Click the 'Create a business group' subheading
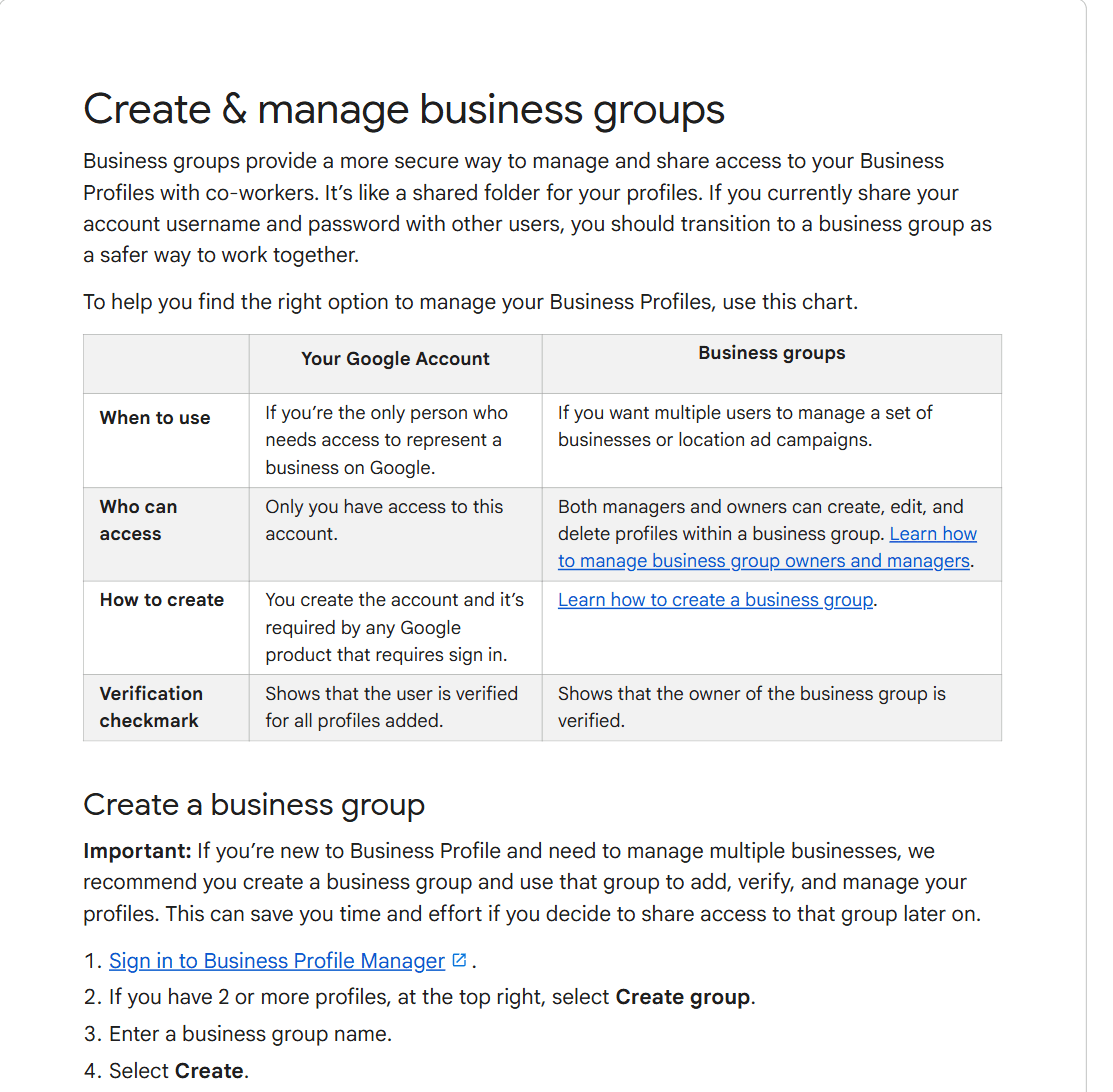1113x1092 pixels. 253,804
